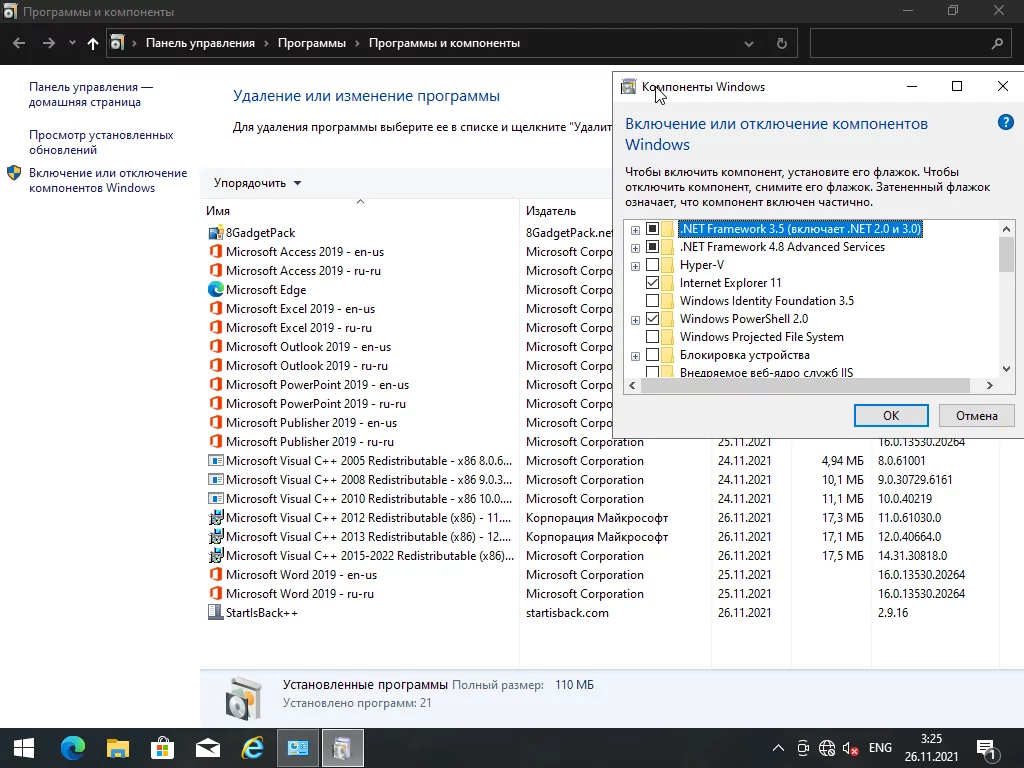Open Microsoft Store from the taskbar
Viewport: 1024px width, 768px height.
tap(163, 748)
